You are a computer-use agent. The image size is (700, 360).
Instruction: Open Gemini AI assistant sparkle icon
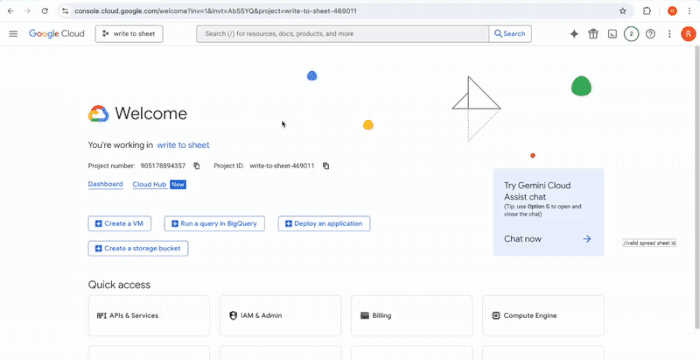click(574, 34)
